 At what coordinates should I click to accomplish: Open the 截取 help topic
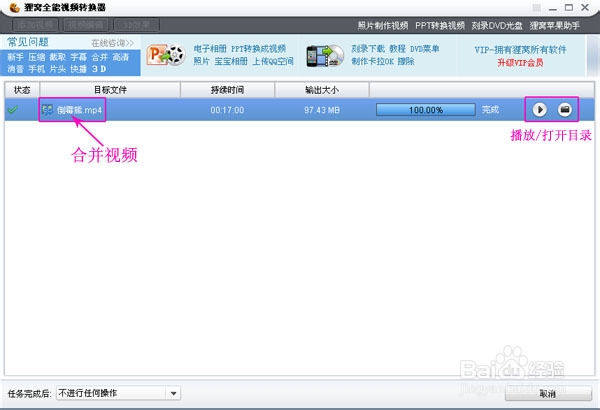57,57
